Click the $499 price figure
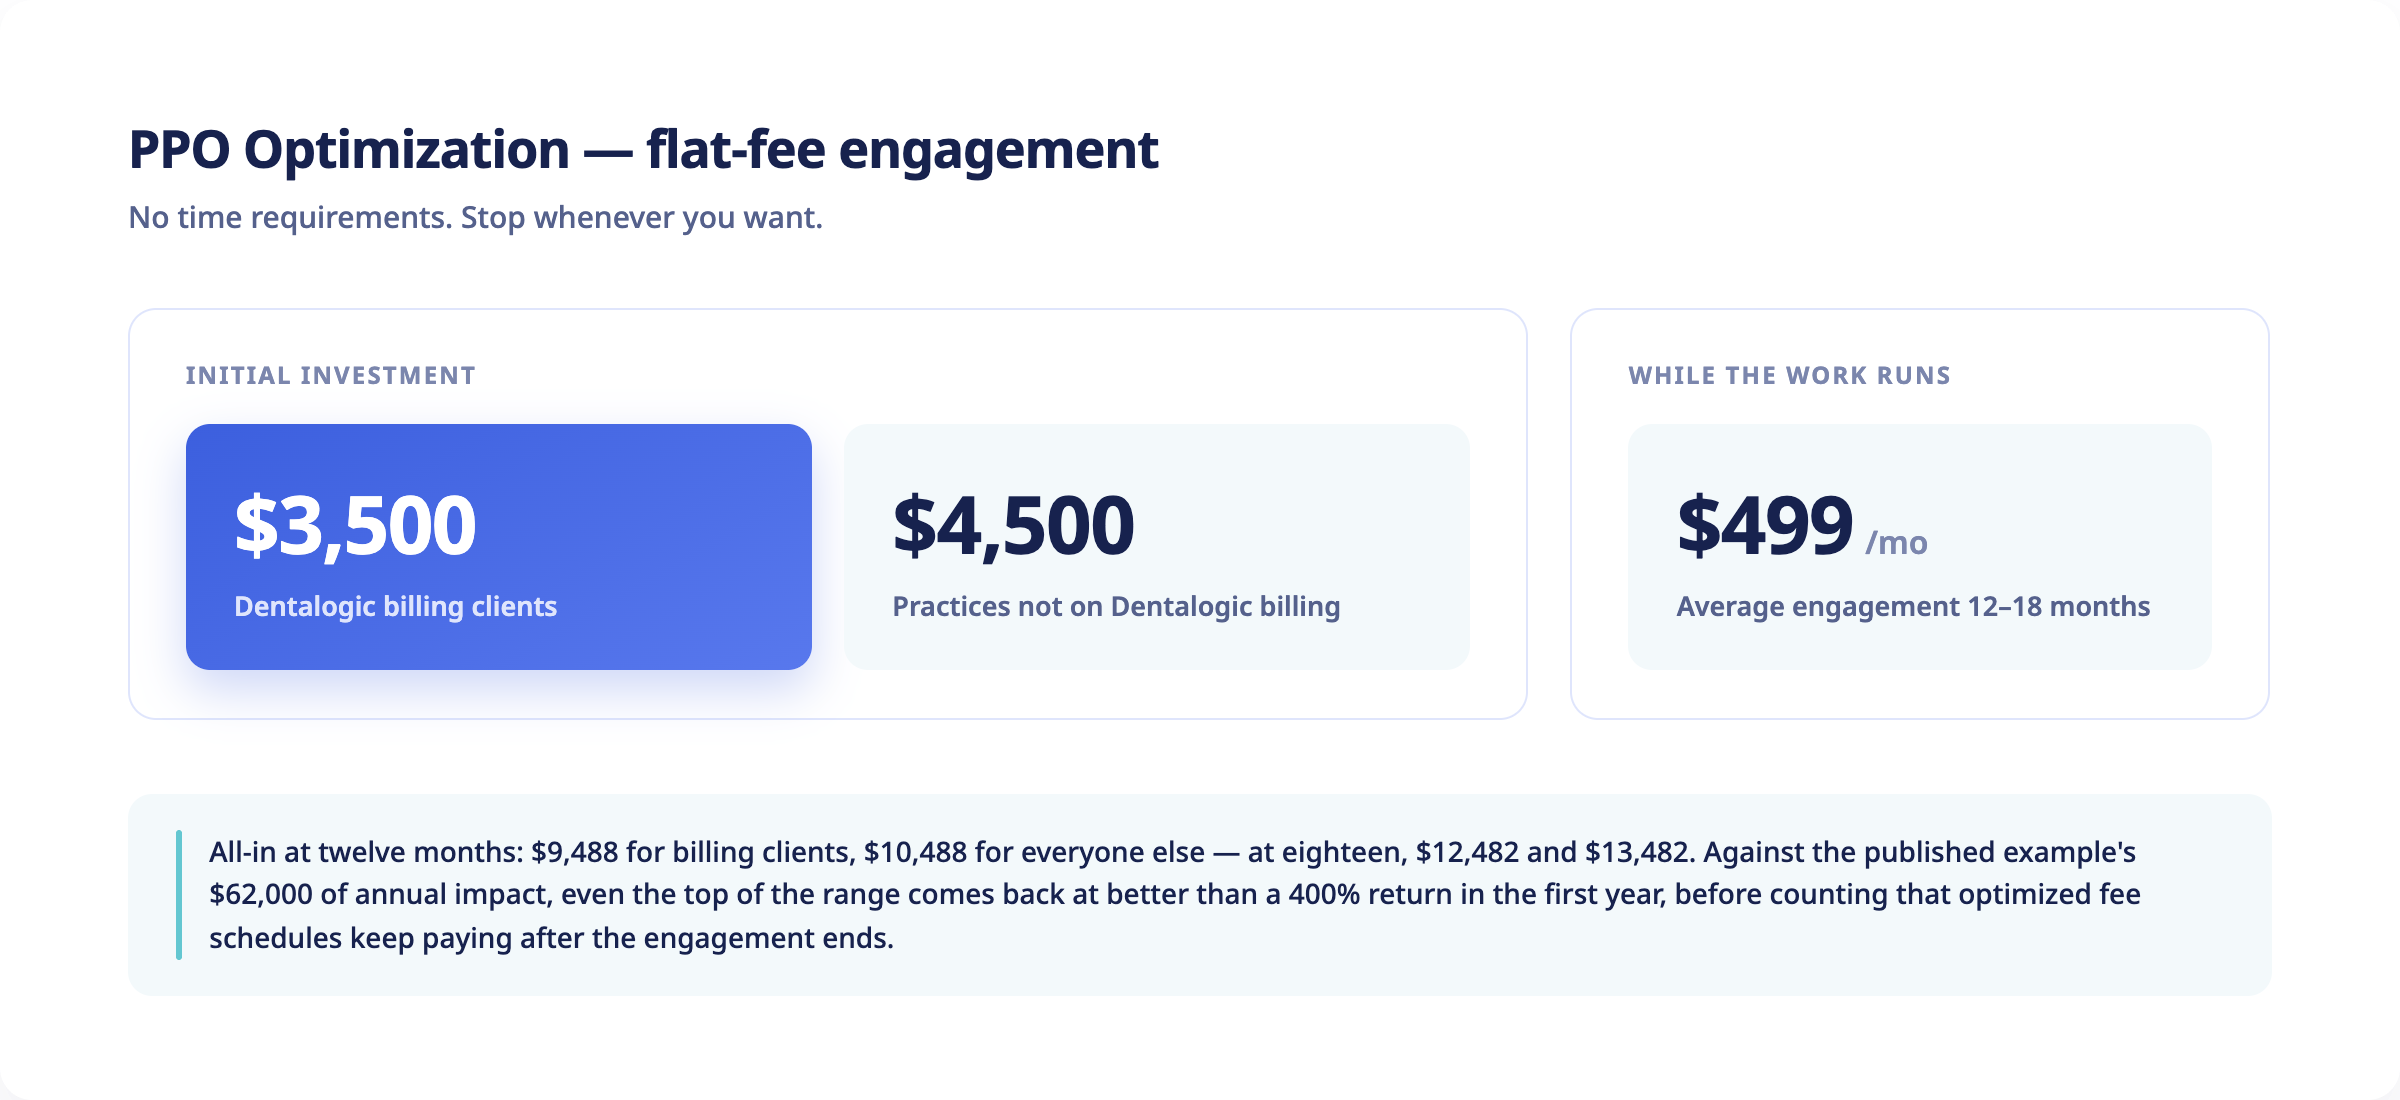The image size is (2400, 1100). [1765, 525]
